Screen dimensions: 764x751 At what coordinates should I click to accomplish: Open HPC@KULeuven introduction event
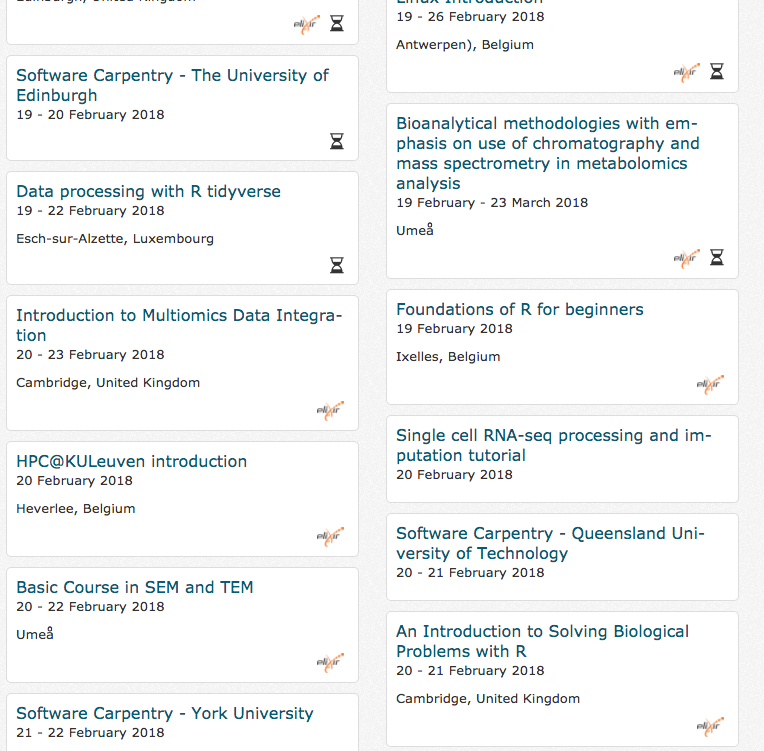(131, 461)
